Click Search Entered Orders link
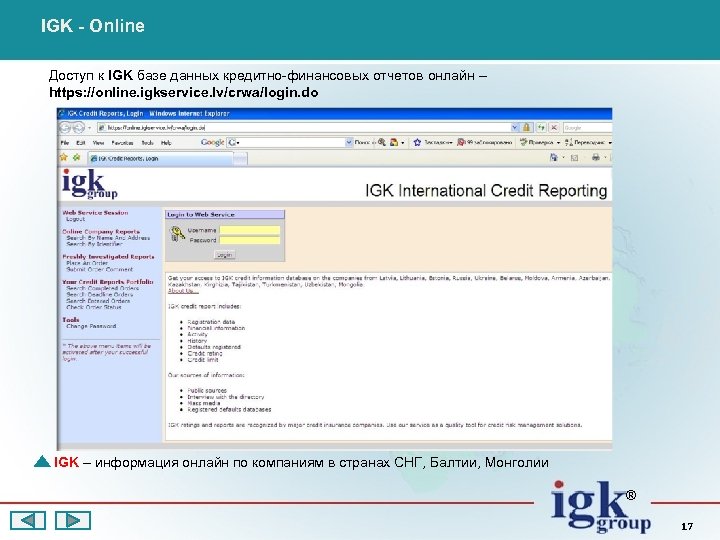 click(98, 301)
